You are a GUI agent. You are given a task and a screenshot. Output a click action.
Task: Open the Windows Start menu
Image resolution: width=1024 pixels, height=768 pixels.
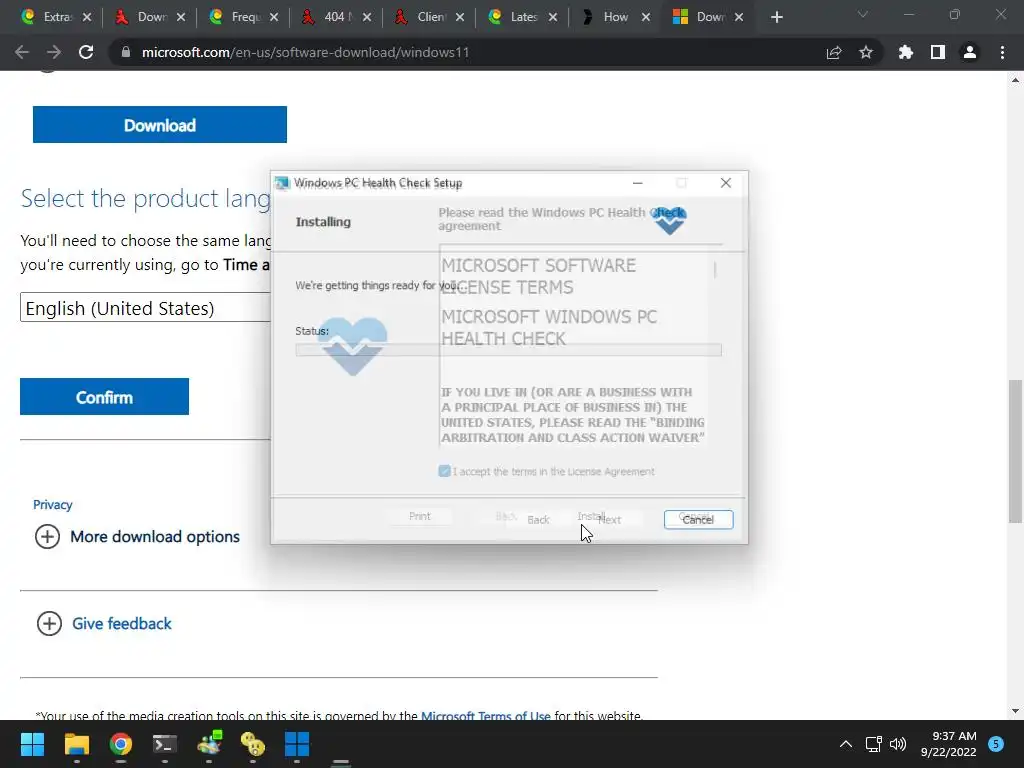32,744
